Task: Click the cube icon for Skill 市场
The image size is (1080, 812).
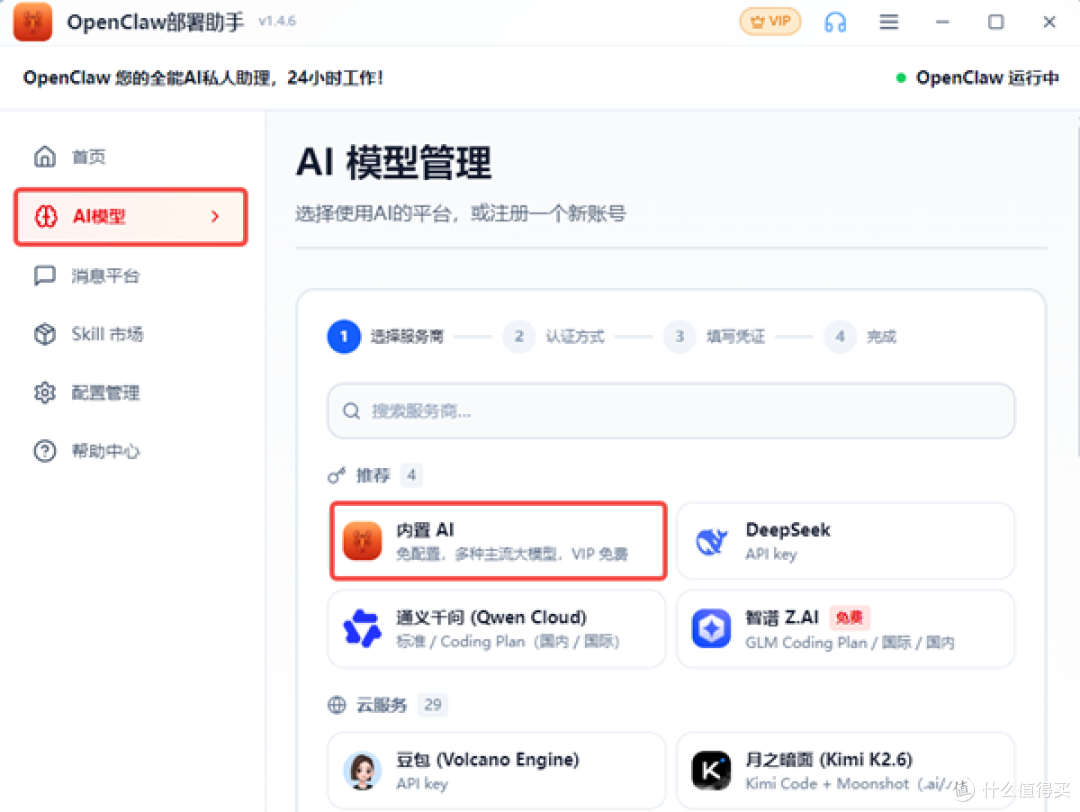Action: pyautogui.click(x=45, y=334)
